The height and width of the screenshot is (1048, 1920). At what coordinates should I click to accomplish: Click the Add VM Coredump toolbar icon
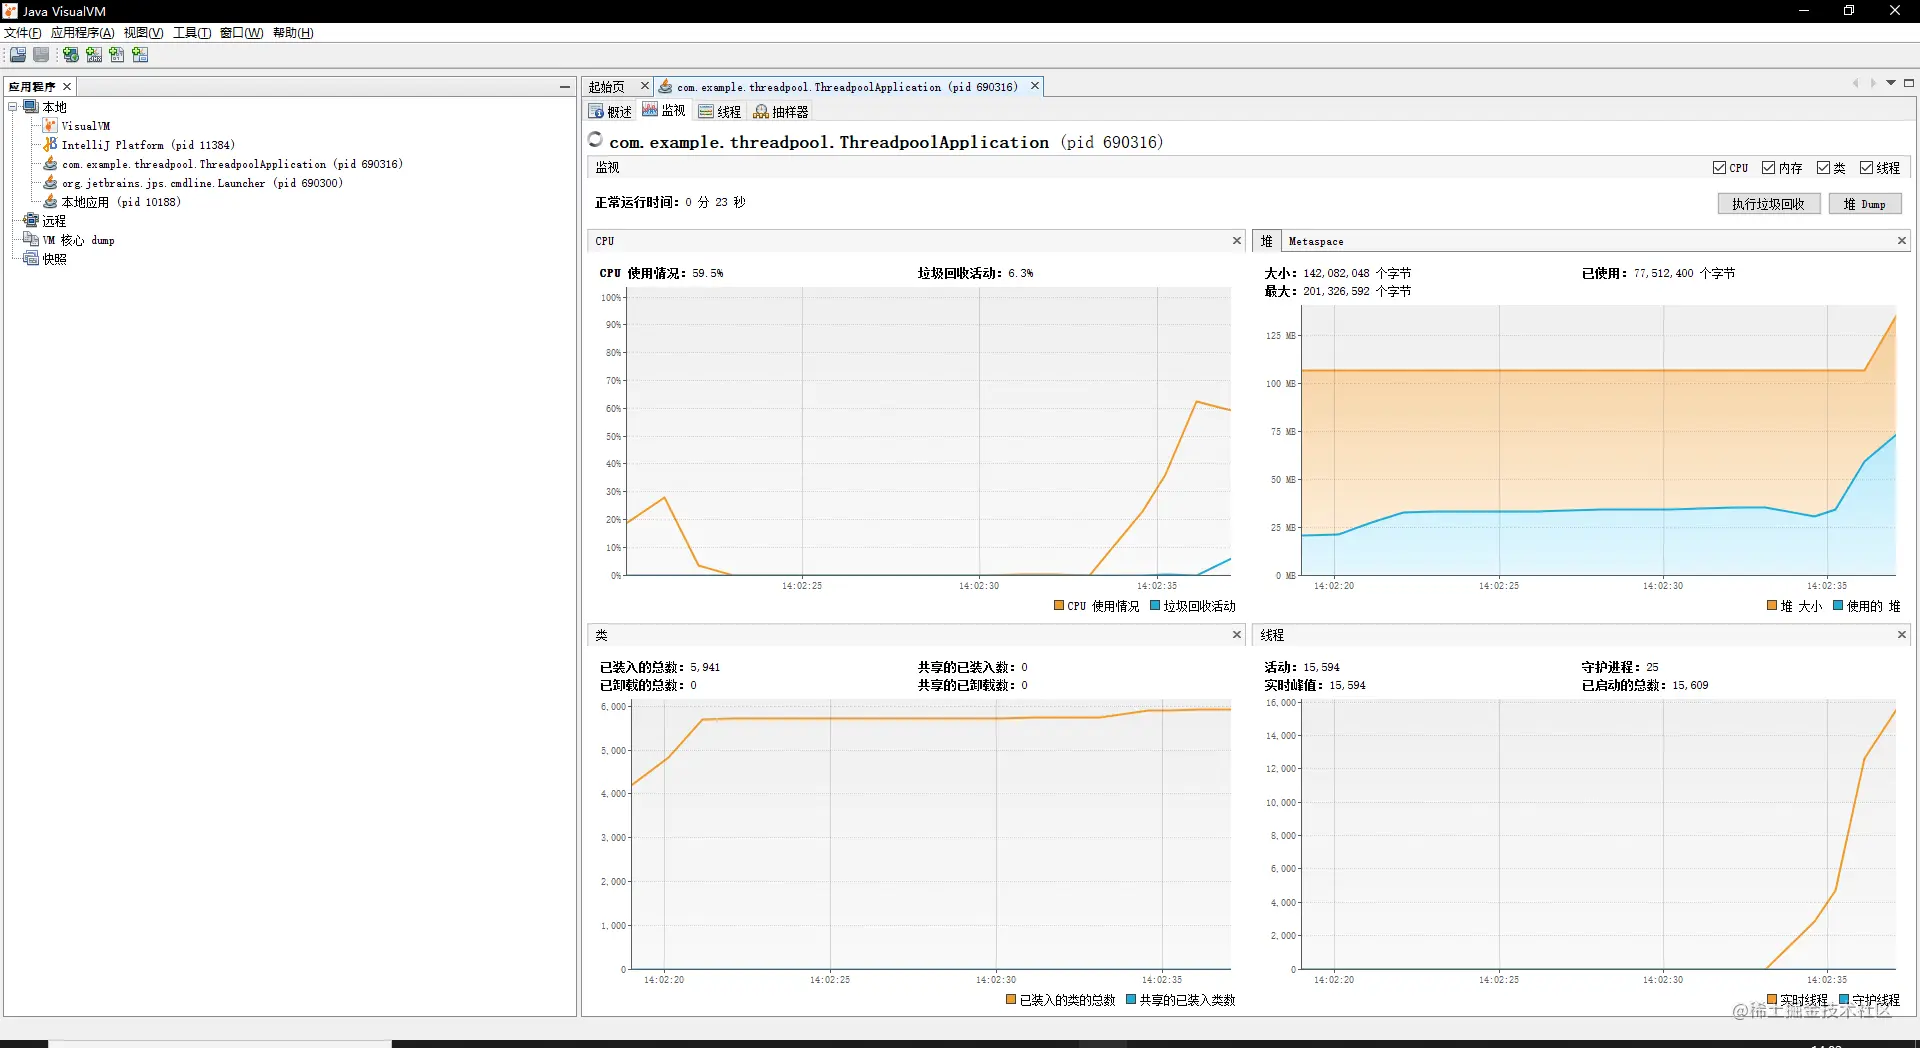(x=117, y=55)
